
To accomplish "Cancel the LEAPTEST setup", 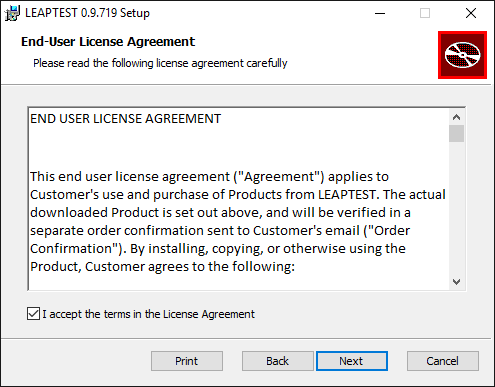I will point(443,361).
